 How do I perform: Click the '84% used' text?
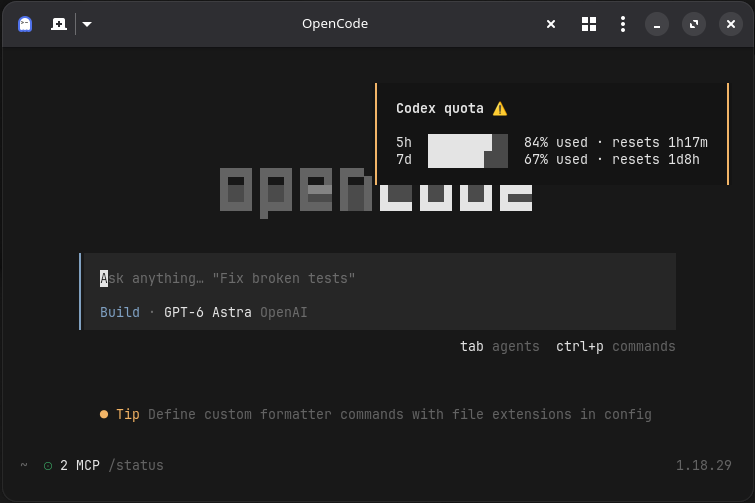tap(556, 142)
